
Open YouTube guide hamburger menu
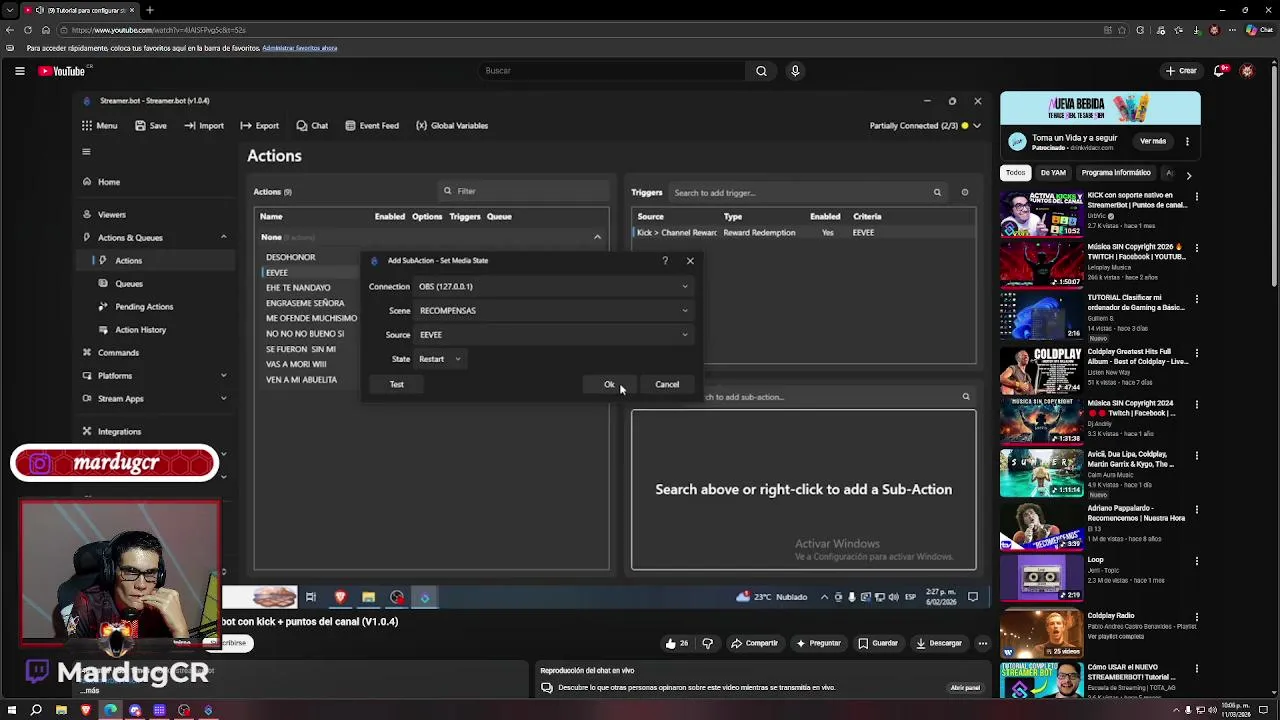19,71
